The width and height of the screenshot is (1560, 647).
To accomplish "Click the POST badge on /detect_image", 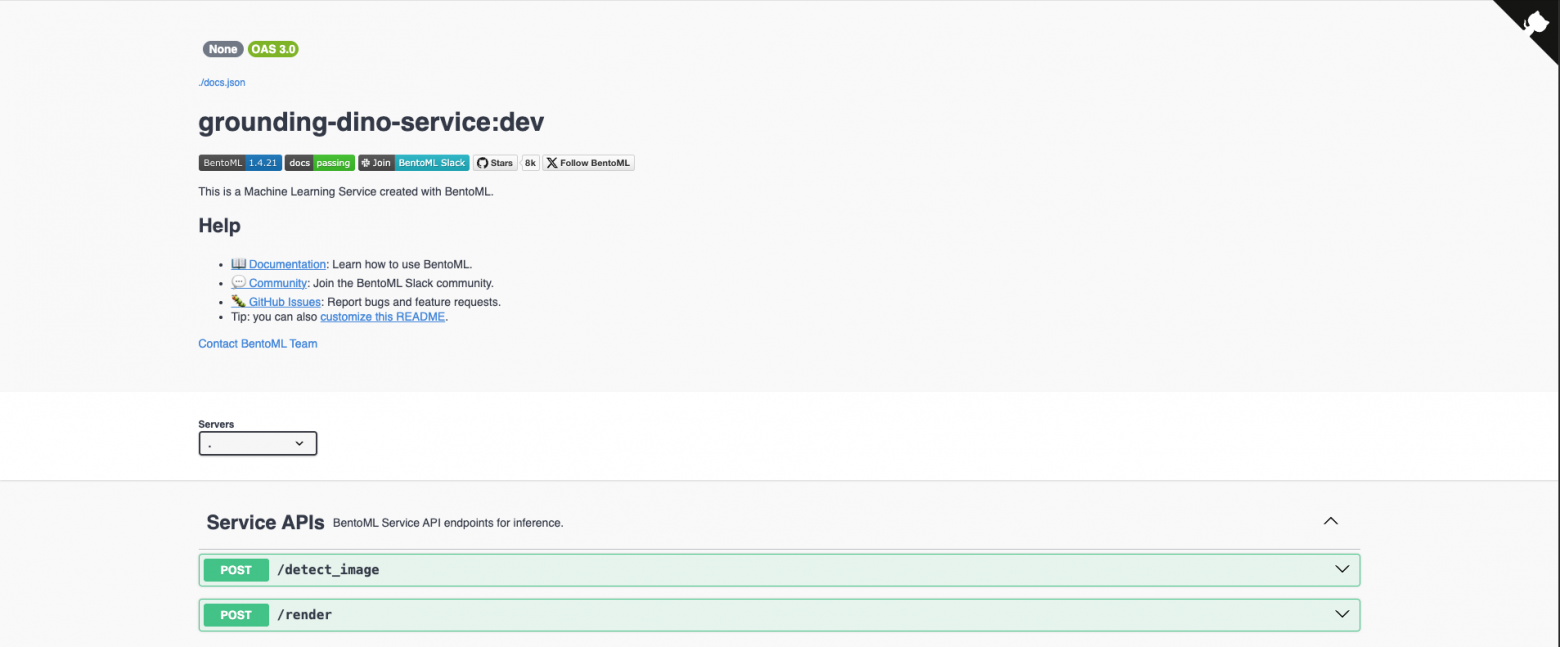I will (x=235, y=569).
